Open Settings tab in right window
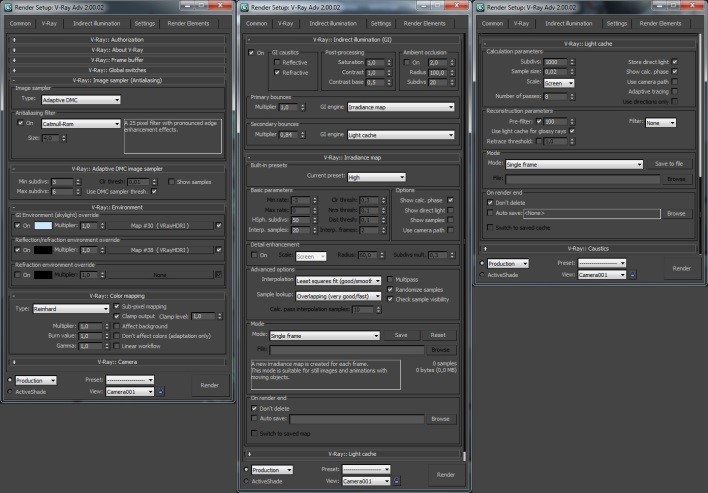Screen dimensions: 708x493 coord(616,23)
